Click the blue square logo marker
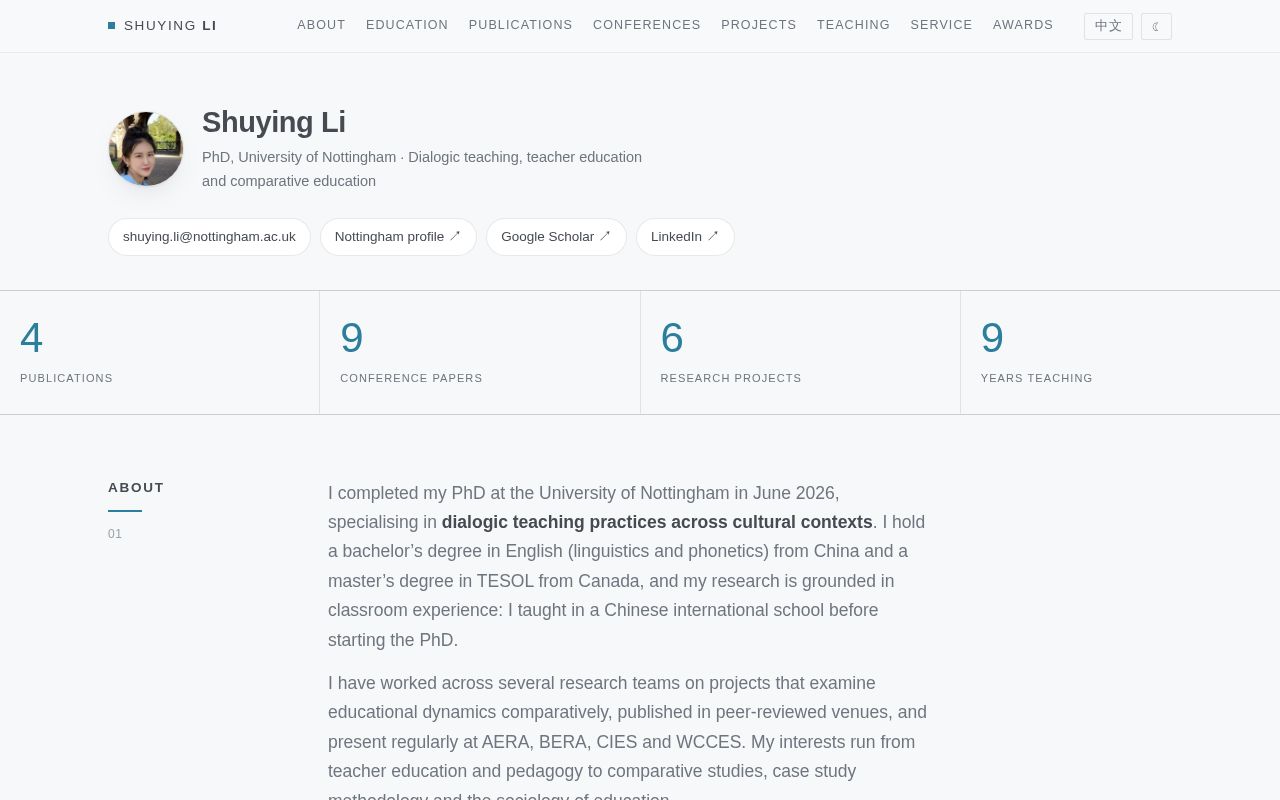 coord(112,26)
